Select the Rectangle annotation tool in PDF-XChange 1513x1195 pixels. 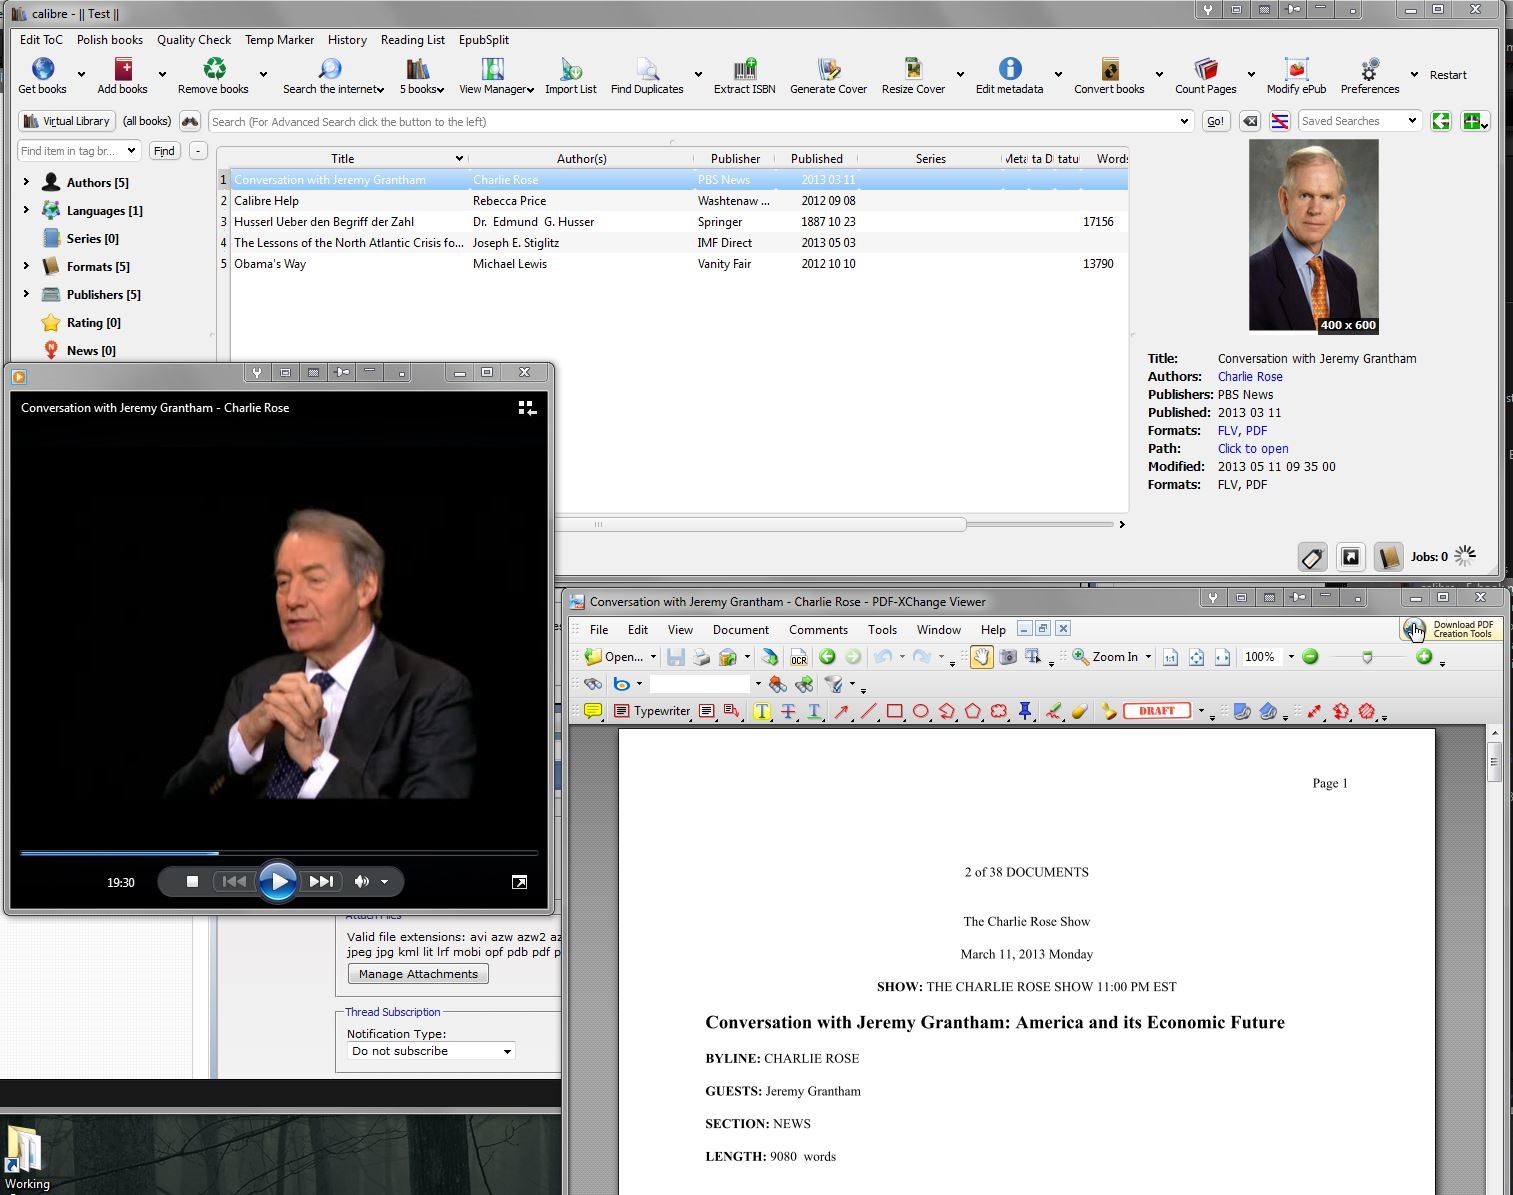pos(895,711)
